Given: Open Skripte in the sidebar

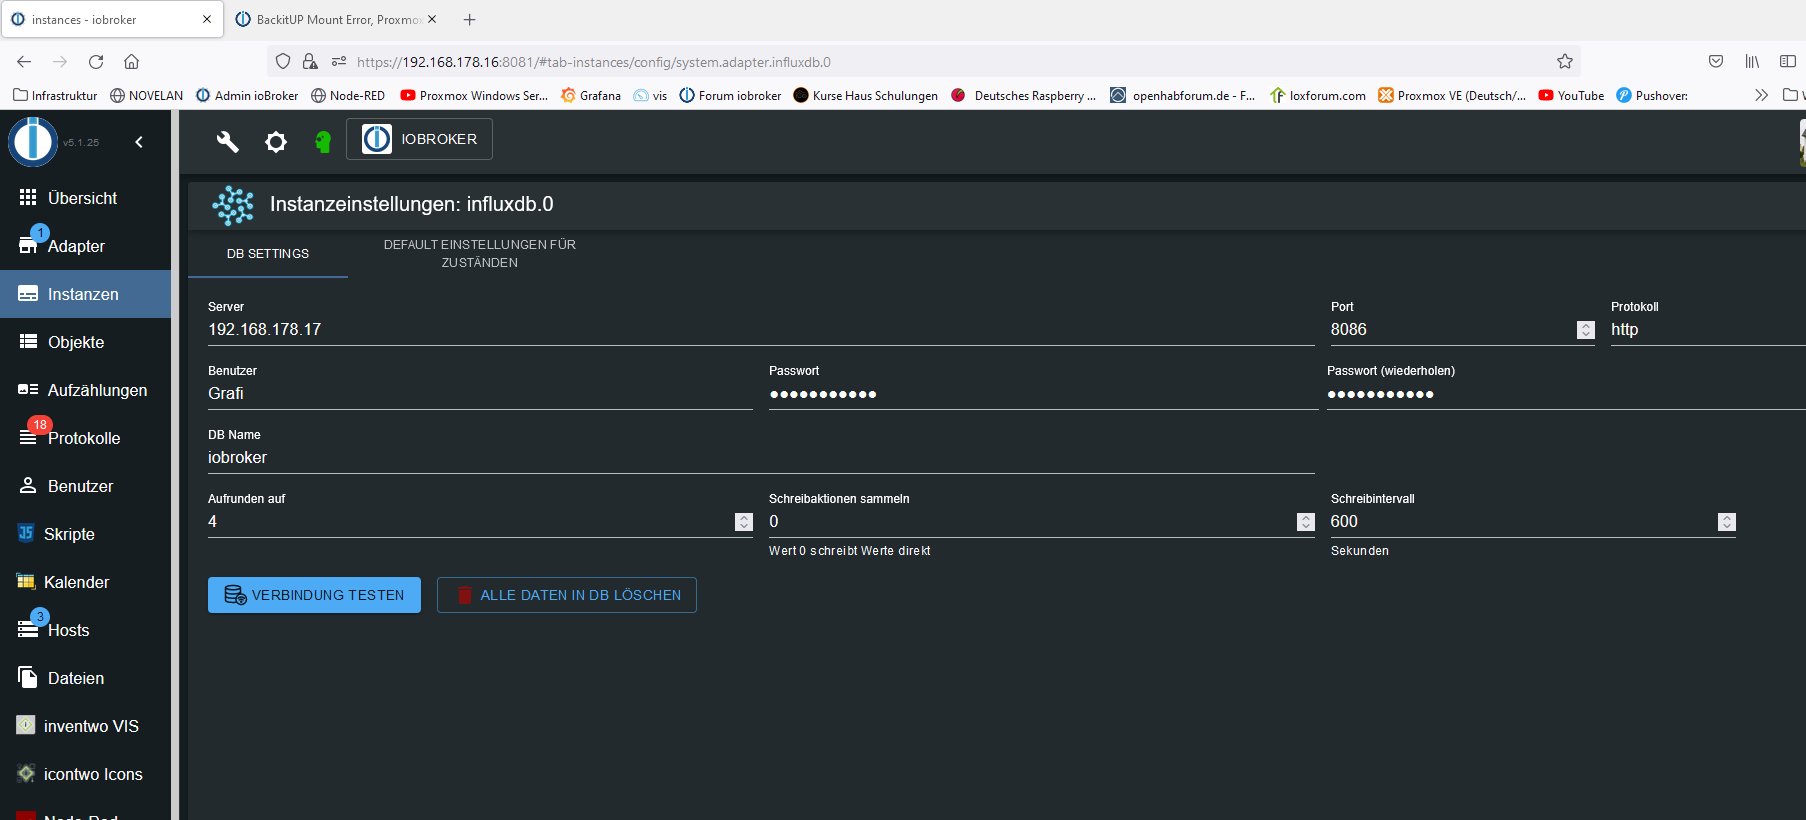Looking at the screenshot, I should [x=86, y=534].
